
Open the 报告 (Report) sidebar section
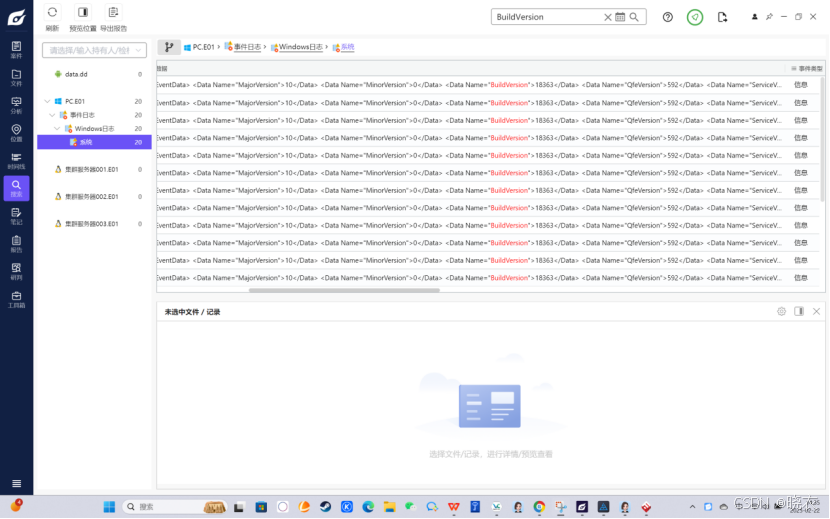[x=16, y=244]
